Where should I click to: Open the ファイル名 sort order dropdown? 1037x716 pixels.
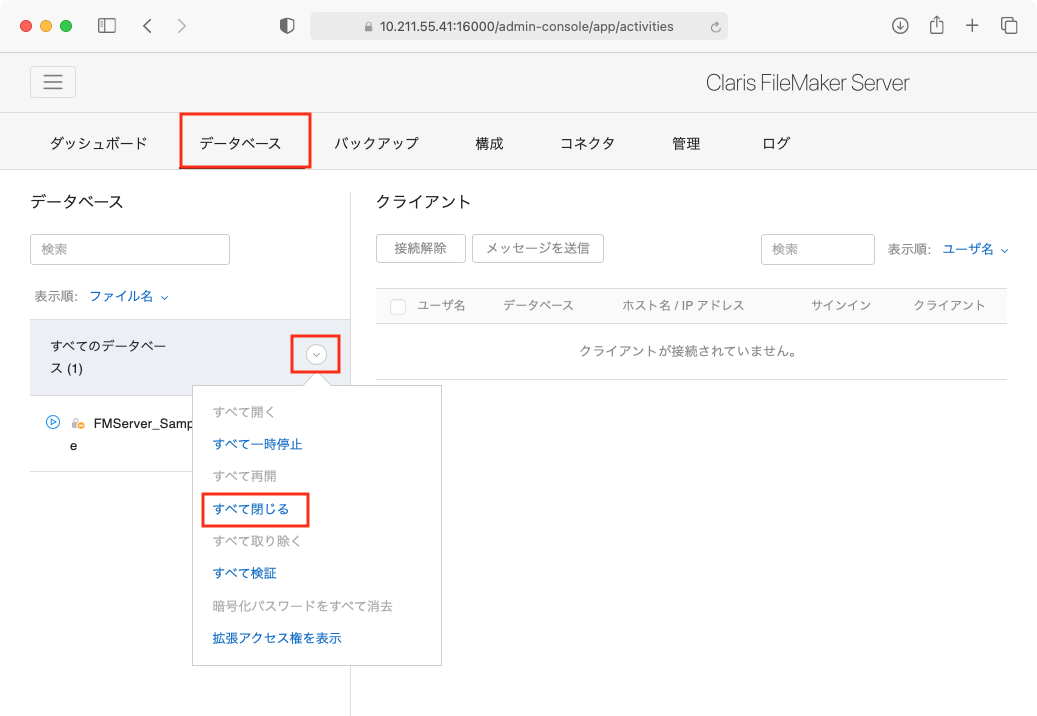(x=128, y=297)
